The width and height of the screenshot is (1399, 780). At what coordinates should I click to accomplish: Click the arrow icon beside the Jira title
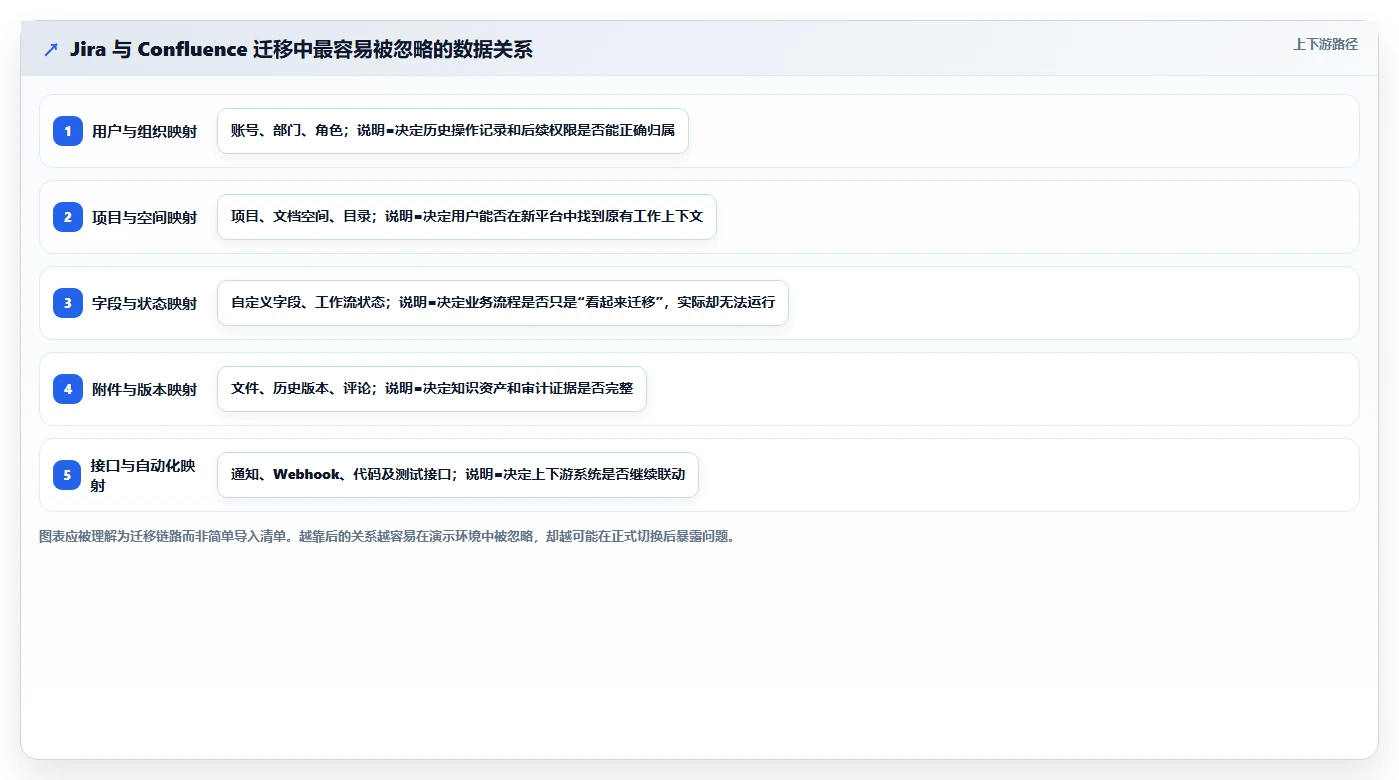51,50
